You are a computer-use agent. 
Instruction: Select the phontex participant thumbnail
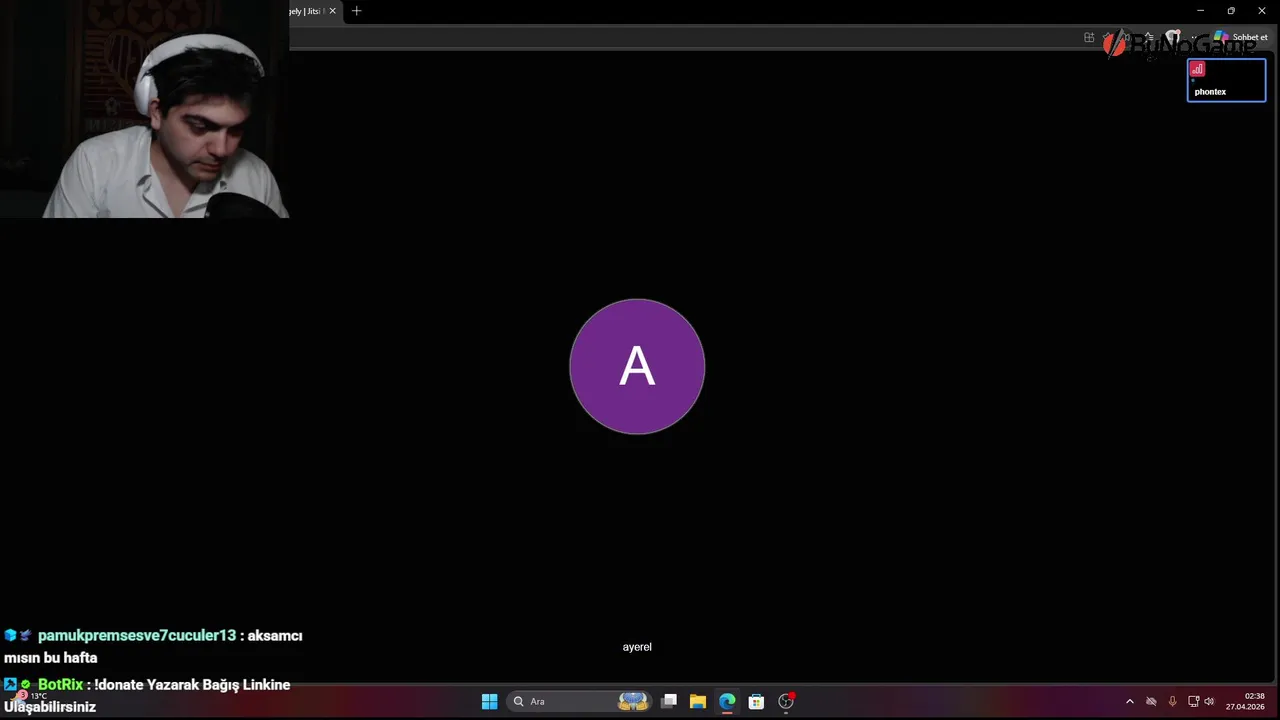(x=1226, y=80)
